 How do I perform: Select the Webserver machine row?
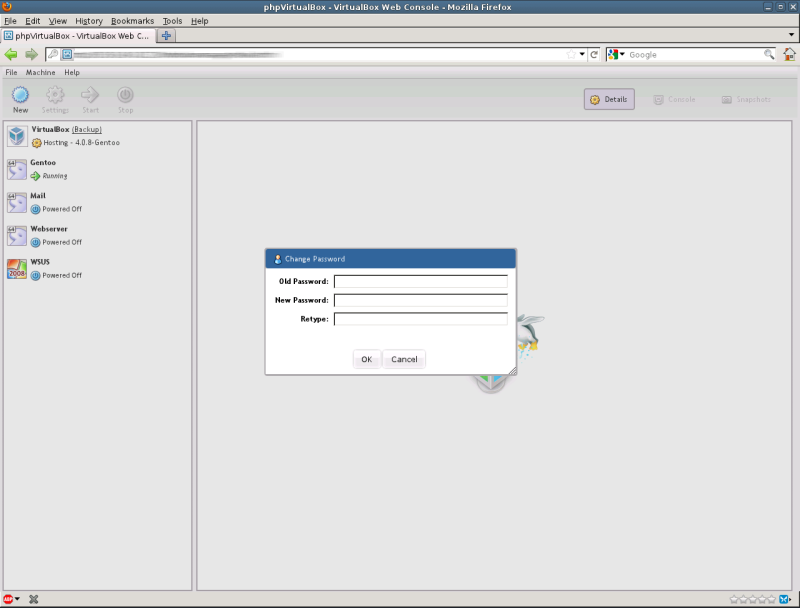coord(97,235)
